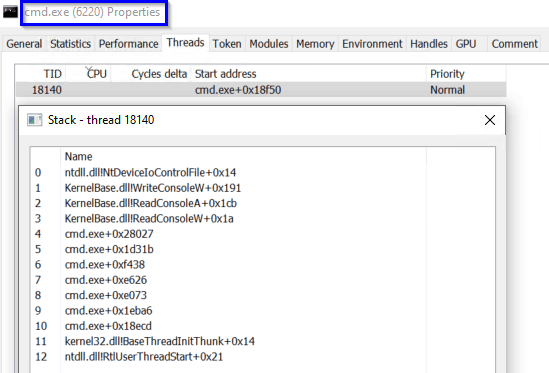Image resolution: width=549 pixels, height=373 pixels.
Task: Click the Stack - thread 18140 title
Action: [101, 120]
